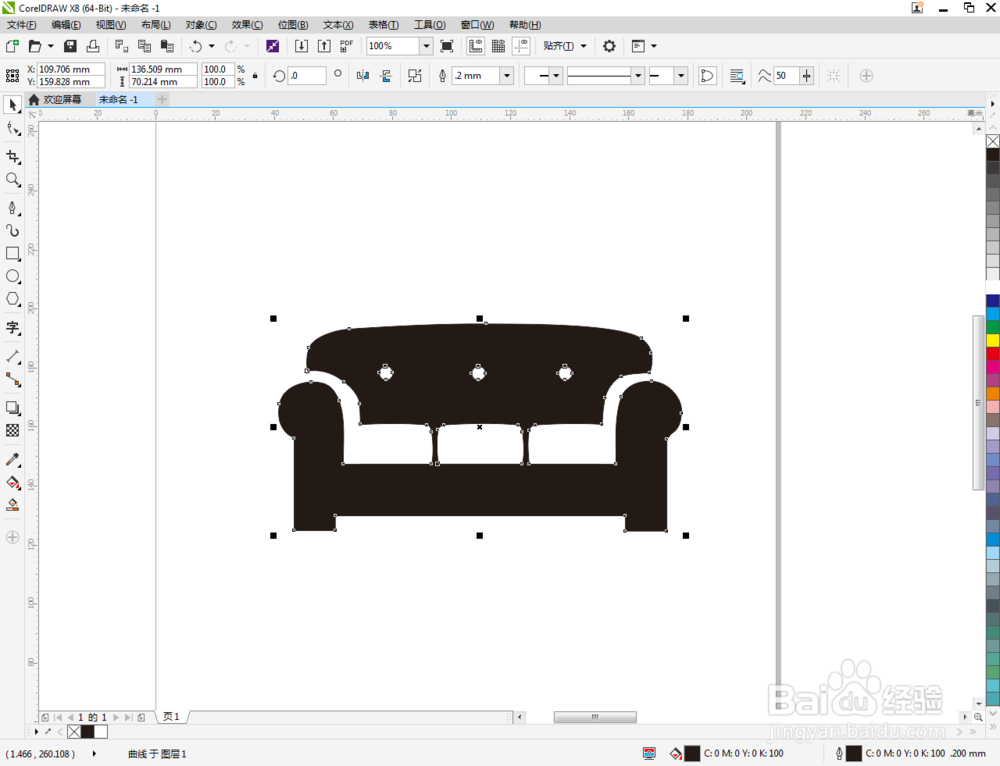Select the Drop Shadow tool
The height and width of the screenshot is (766, 1000).
12,408
